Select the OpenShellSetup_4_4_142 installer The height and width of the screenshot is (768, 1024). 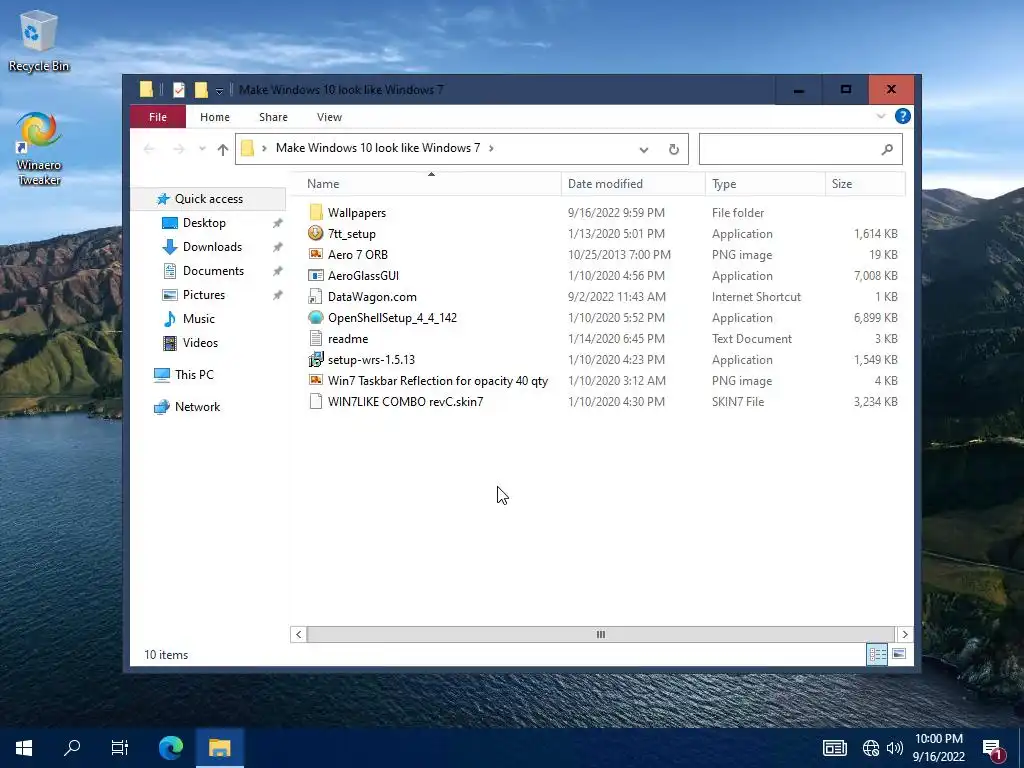coord(392,318)
